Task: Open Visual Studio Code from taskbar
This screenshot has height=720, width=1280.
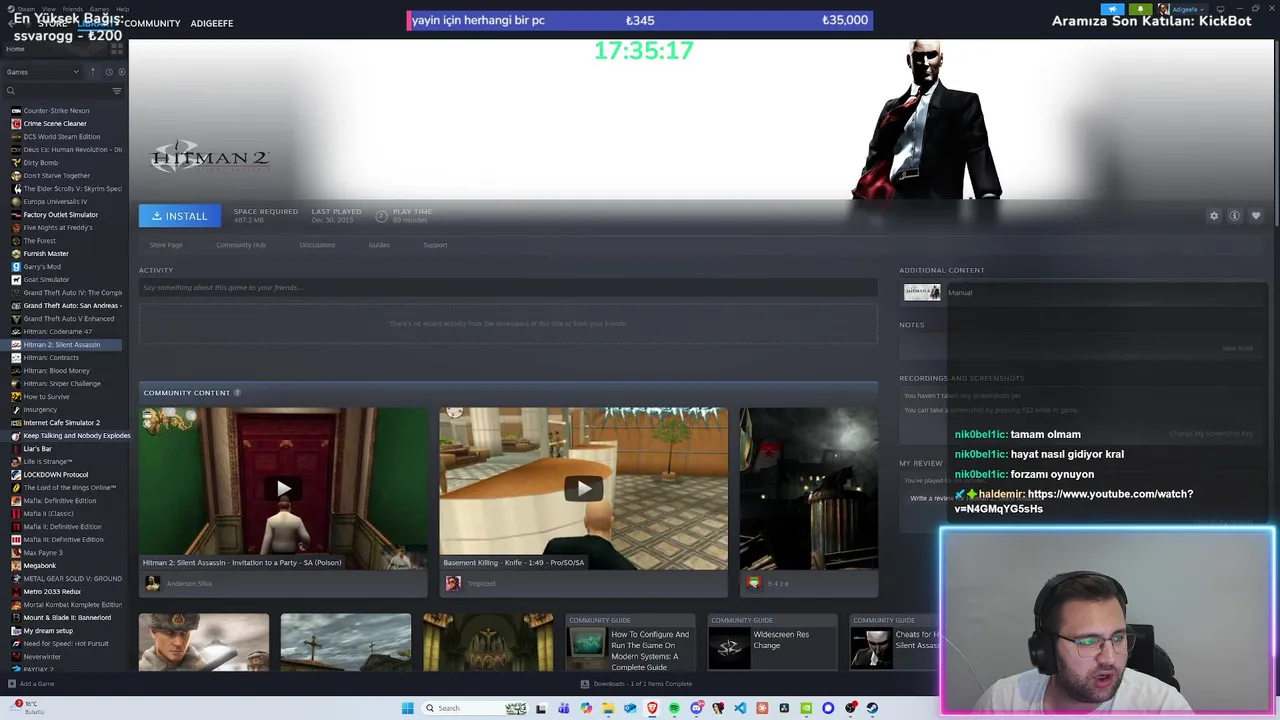Action: pyautogui.click(x=740, y=708)
